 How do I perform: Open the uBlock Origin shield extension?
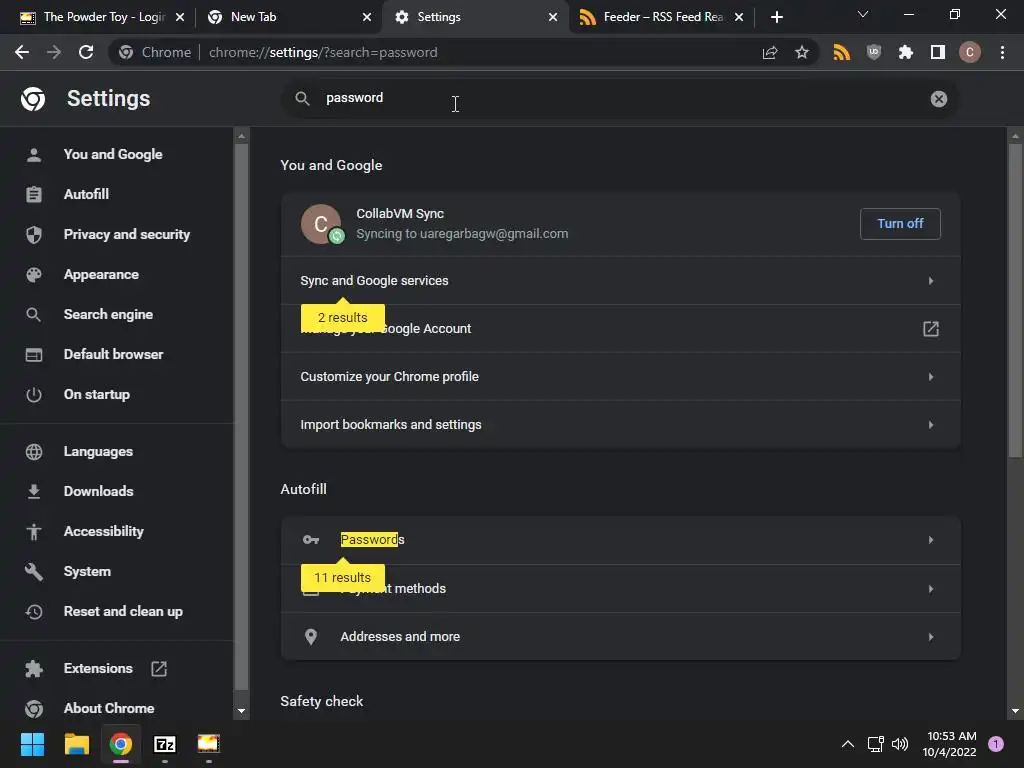874,52
